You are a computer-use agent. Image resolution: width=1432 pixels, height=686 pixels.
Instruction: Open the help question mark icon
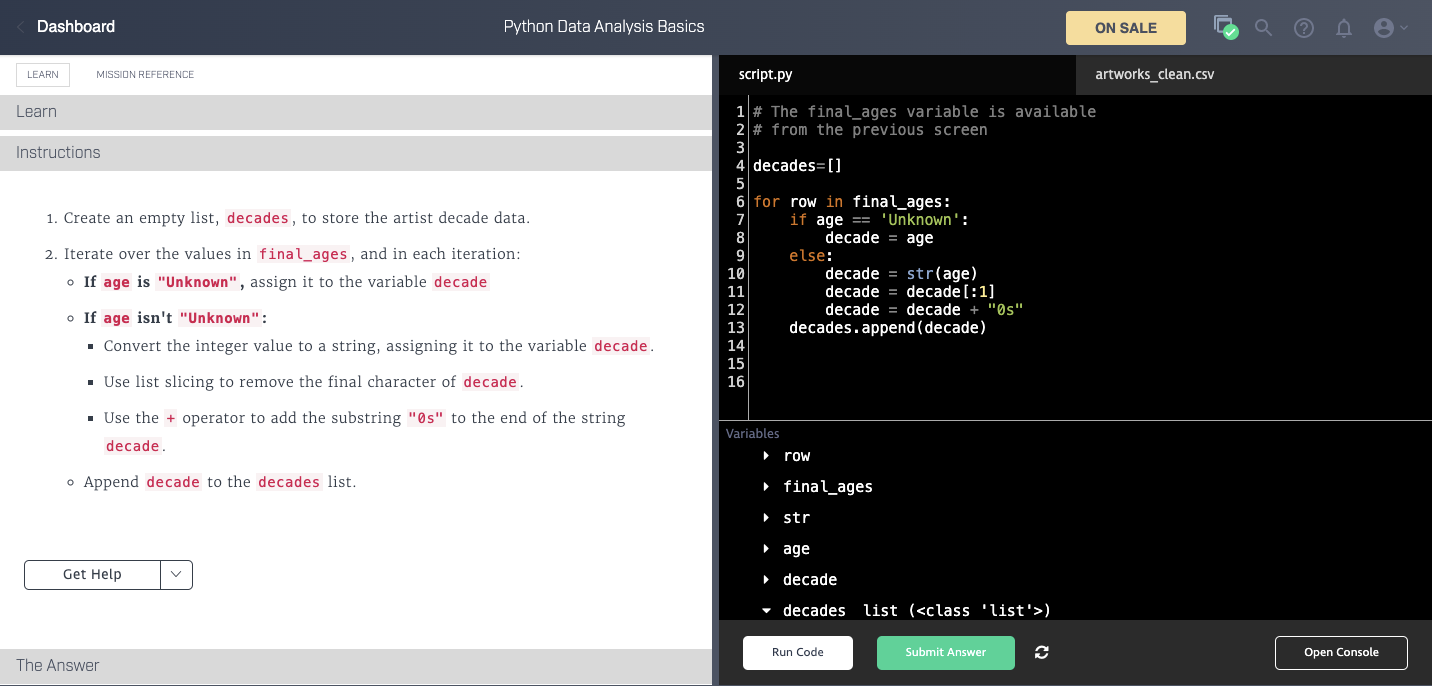coord(1304,28)
